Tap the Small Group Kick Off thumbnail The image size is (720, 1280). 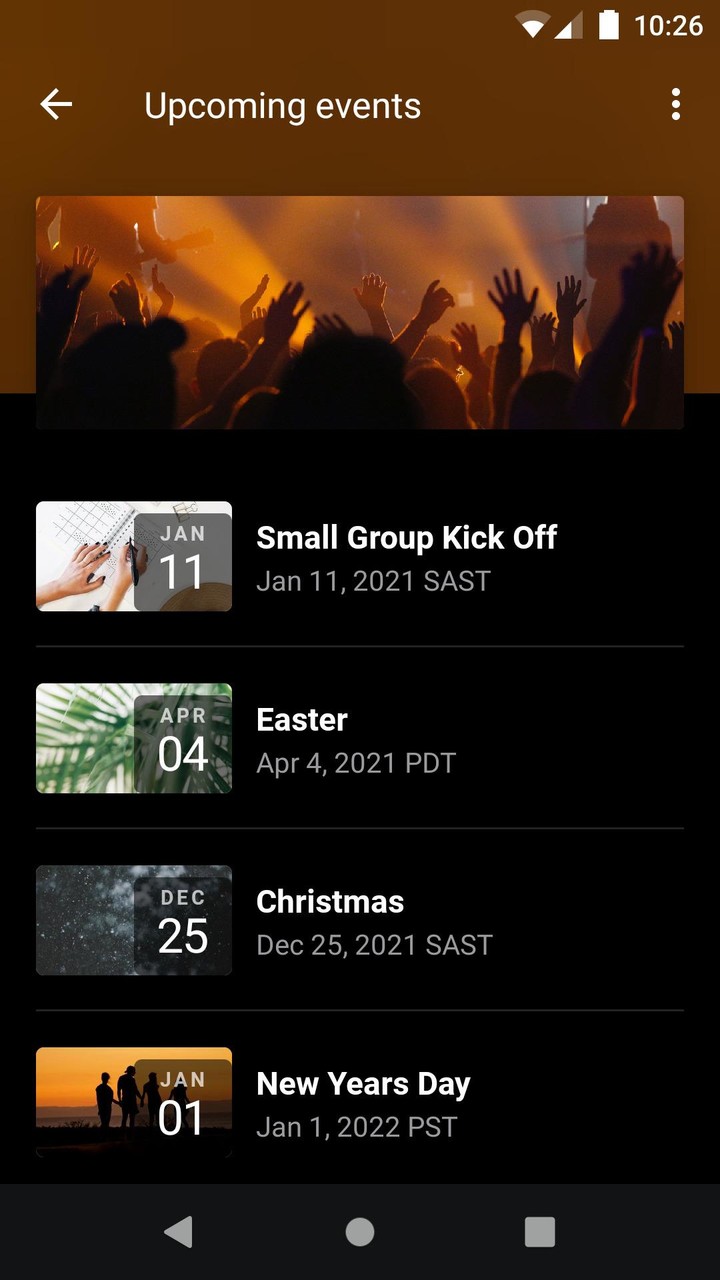(134, 556)
